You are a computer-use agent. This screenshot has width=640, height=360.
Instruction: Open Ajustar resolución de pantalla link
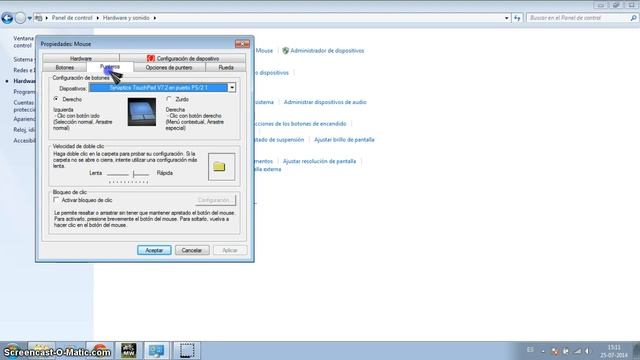click(319, 161)
